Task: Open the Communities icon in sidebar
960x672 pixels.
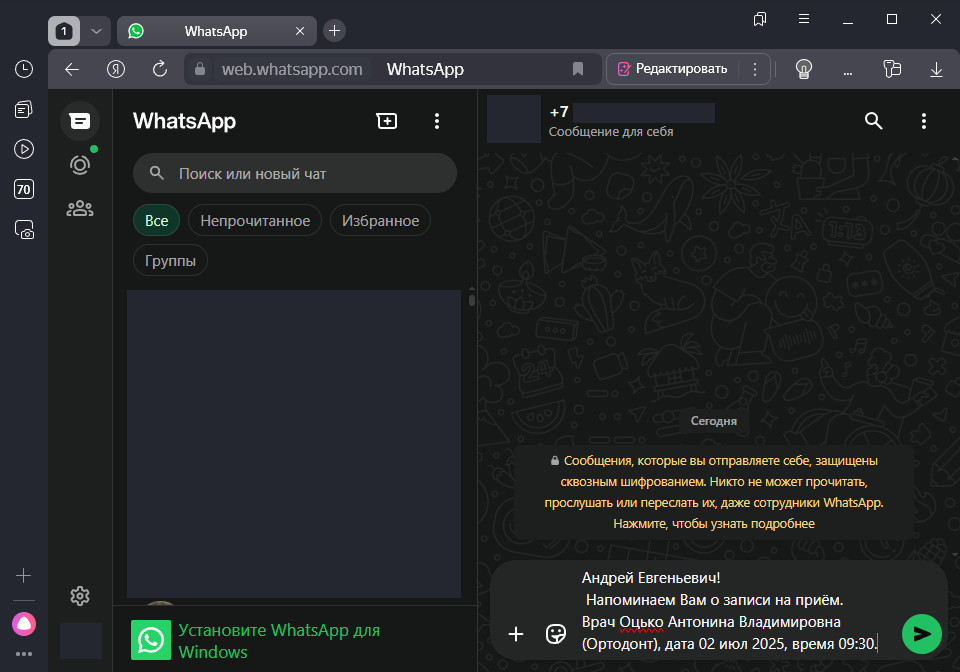Action: point(80,209)
